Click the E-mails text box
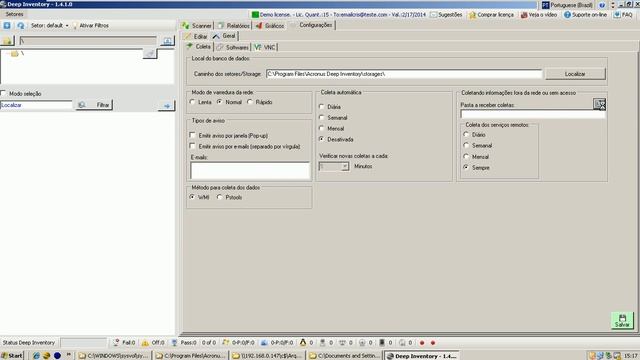 pos(250,171)
